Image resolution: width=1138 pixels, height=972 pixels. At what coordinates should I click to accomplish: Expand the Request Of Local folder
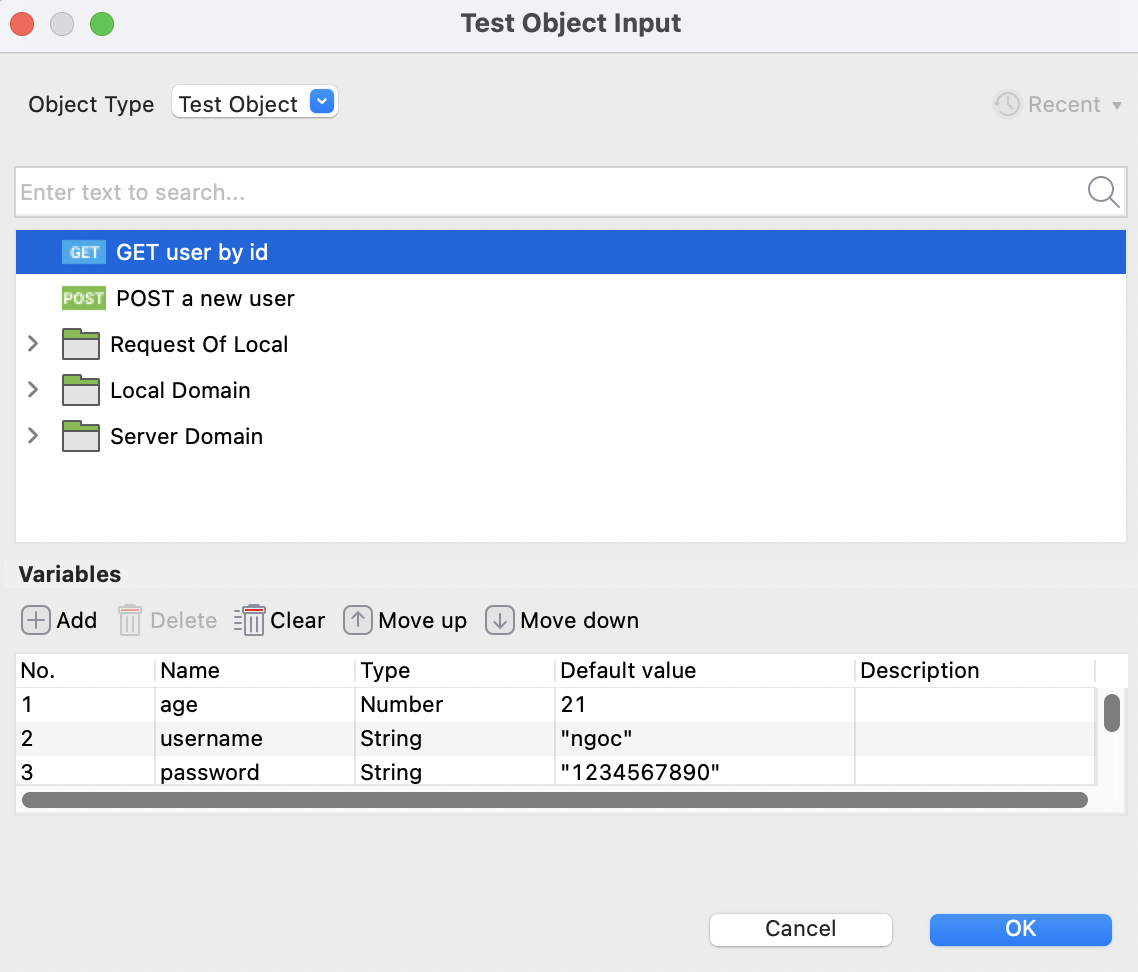pyautogui.click(x=34, y=344)
